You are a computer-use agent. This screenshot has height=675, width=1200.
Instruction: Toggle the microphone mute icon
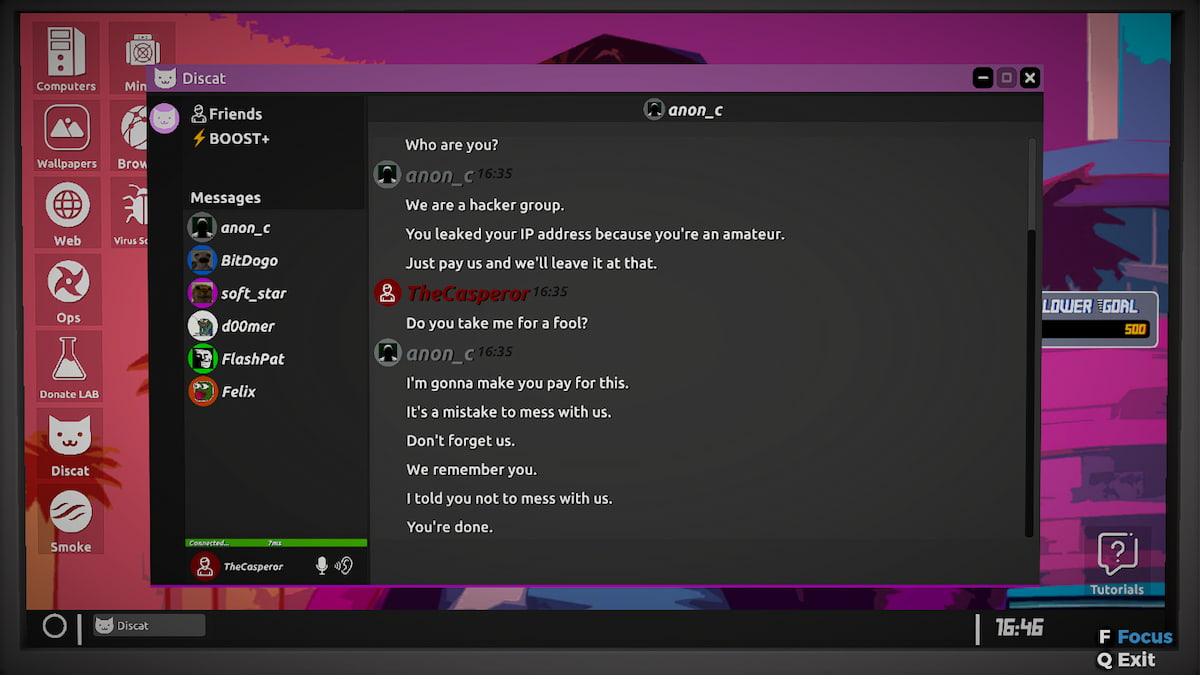coord(322,566)
